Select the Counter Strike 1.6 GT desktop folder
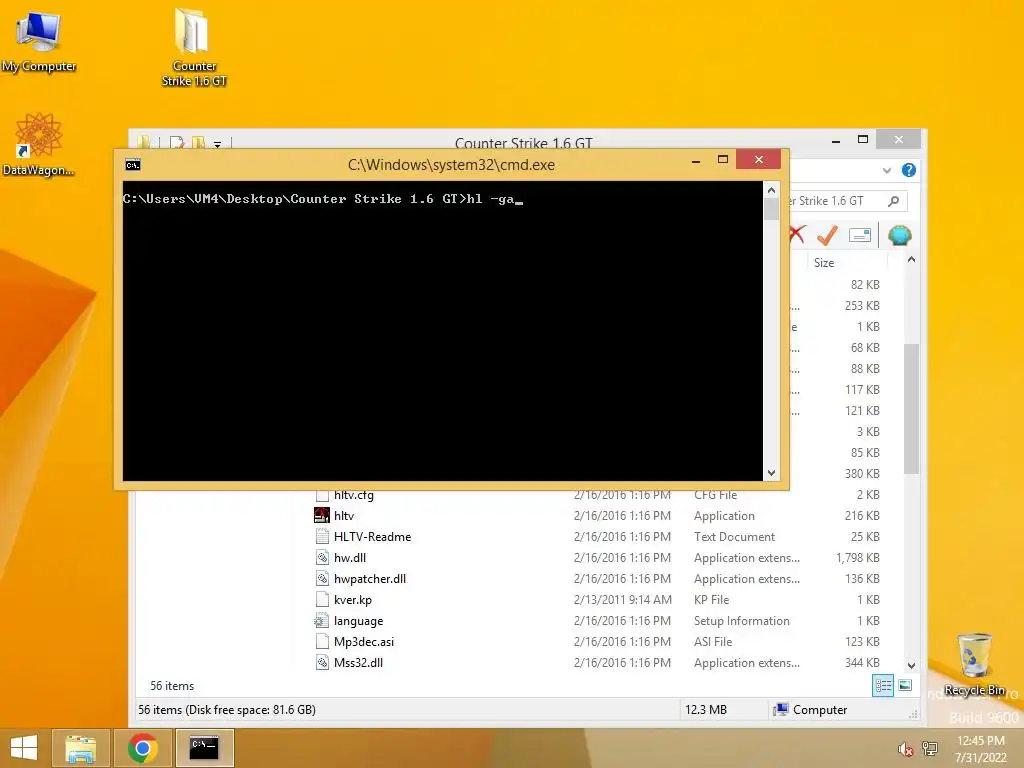Image resolution: width=1024 pixels, height=768 pixels. 194,47
